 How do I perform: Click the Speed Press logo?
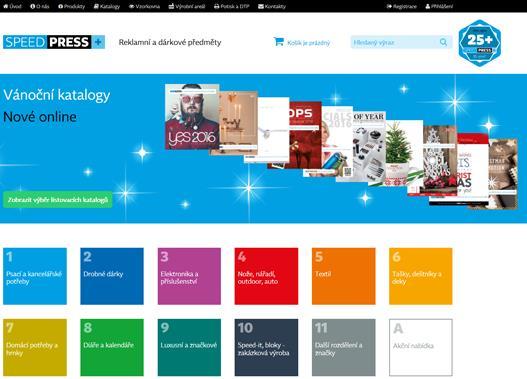click(x=54, y=42)
